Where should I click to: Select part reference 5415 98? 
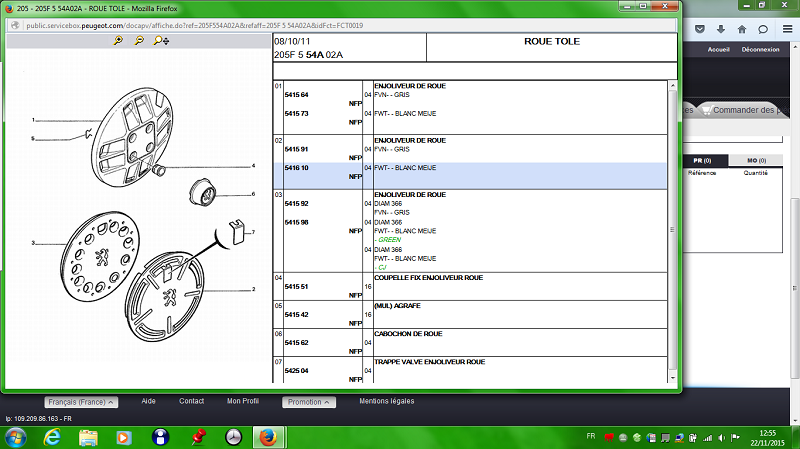[296, 222]
